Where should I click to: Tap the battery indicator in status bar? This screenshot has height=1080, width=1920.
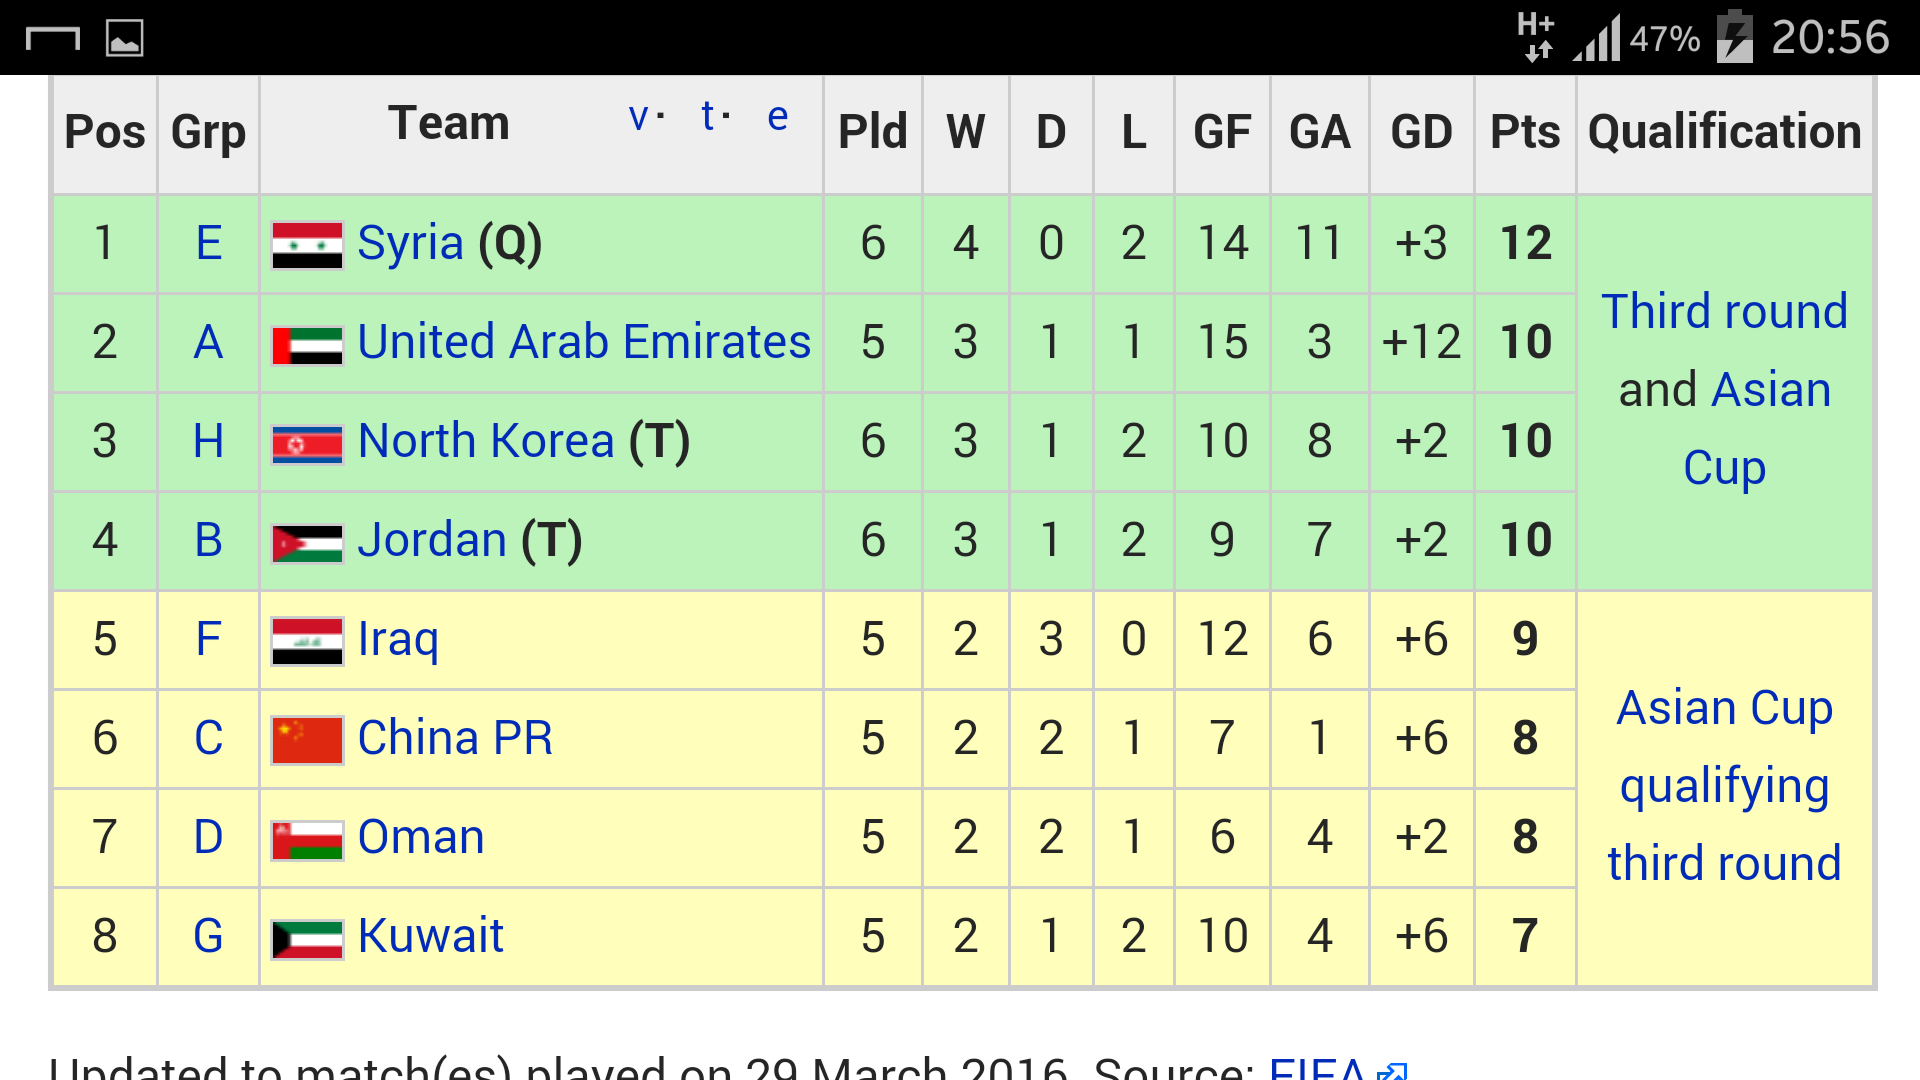click(x=1735, y=38)
